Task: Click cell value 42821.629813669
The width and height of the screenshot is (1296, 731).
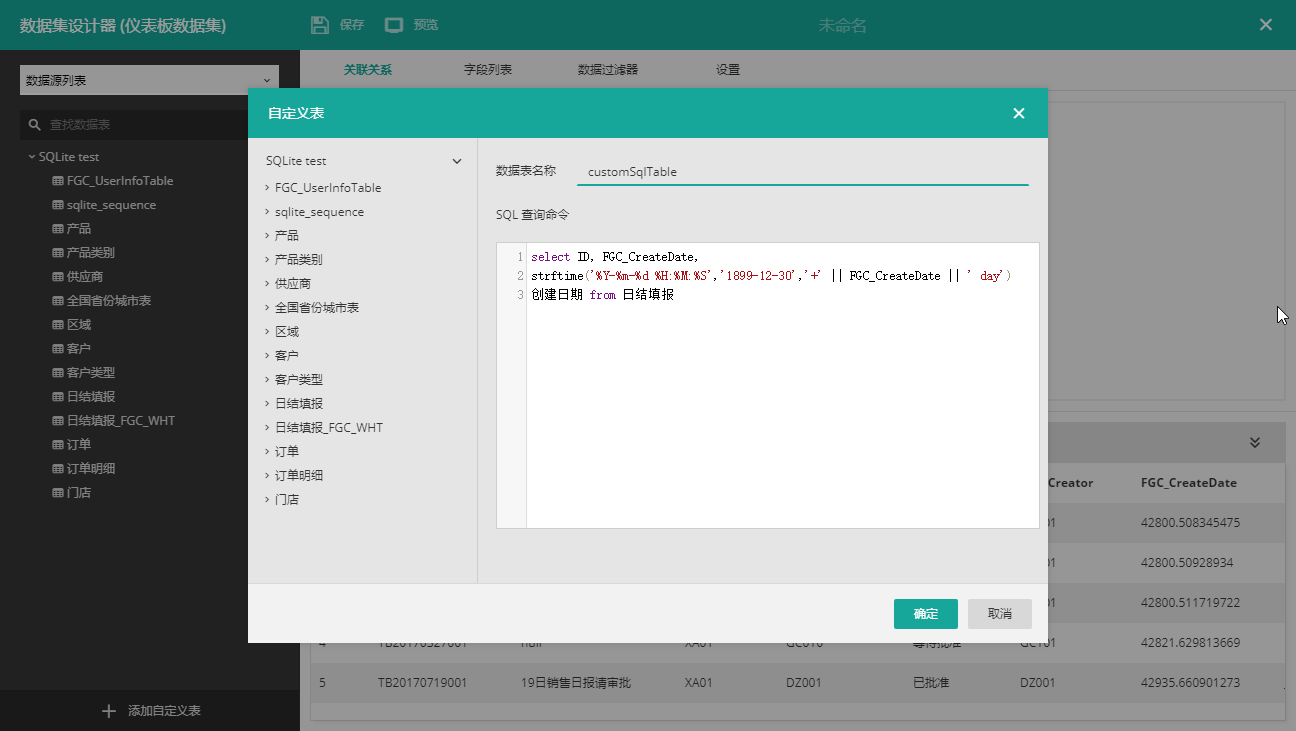Action: click(1190, 643)
